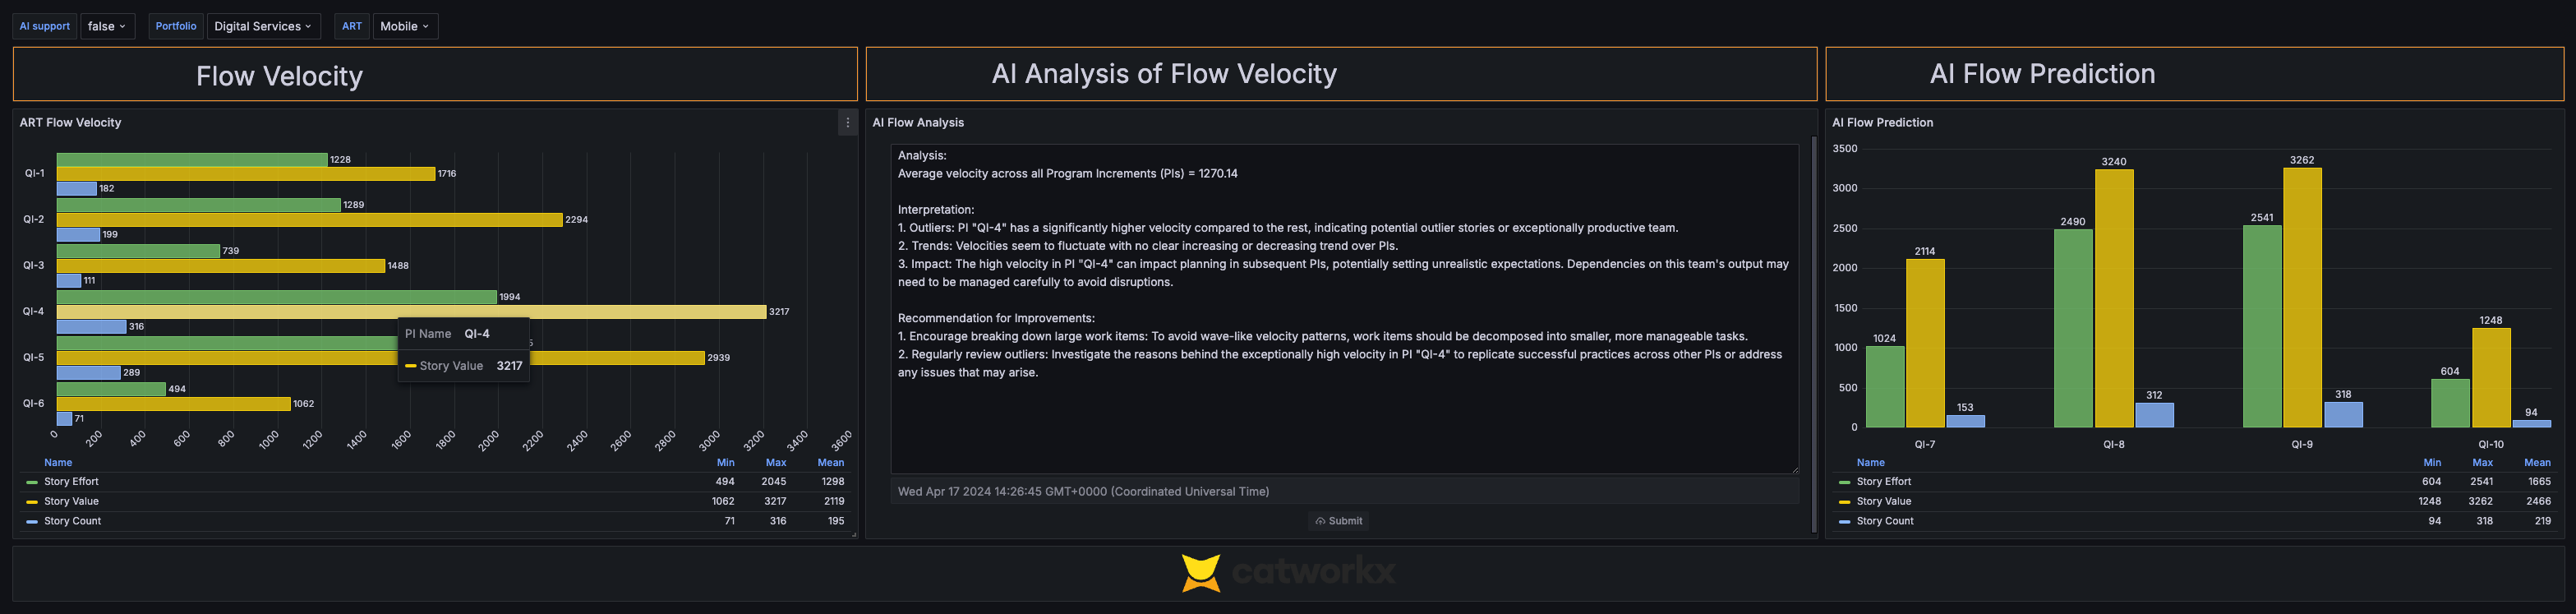Image resolution: width=2576 pixels, height=614 pixels.
Task: Open the ART Mobile dropdown
Action: (x=405, y=26)
